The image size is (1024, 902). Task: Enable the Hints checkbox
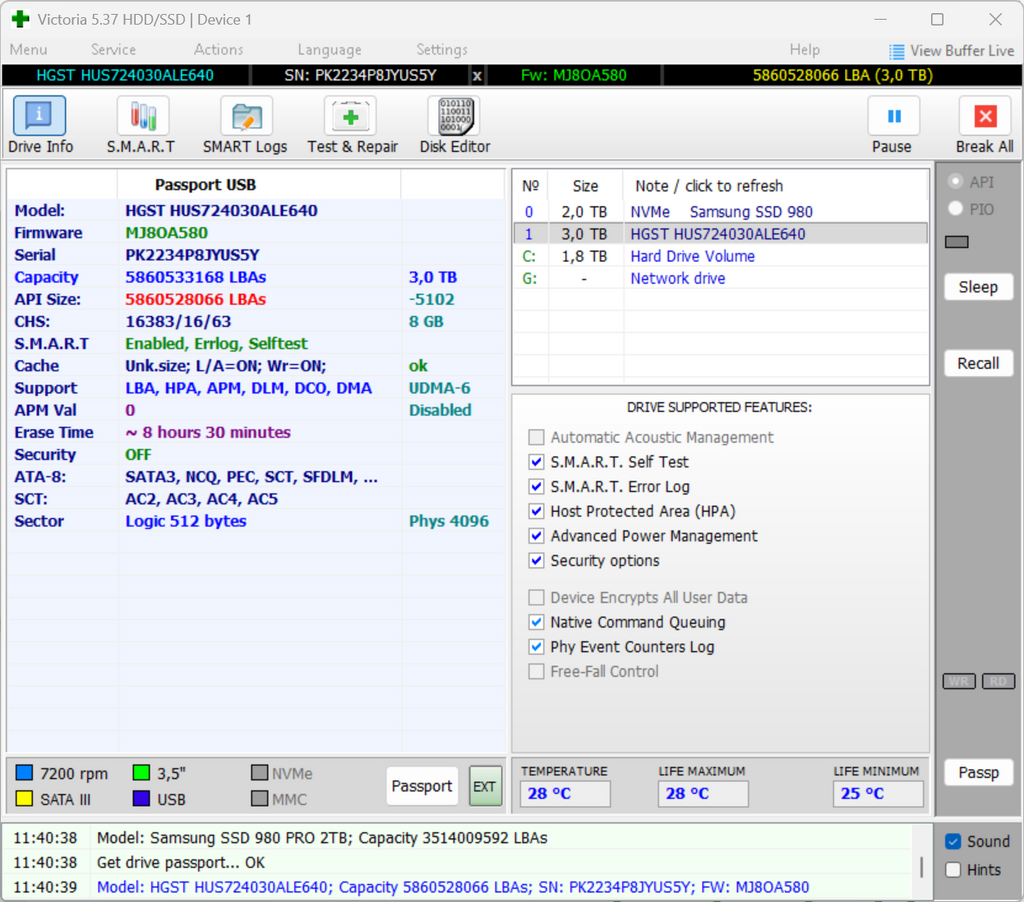point(953,870)
